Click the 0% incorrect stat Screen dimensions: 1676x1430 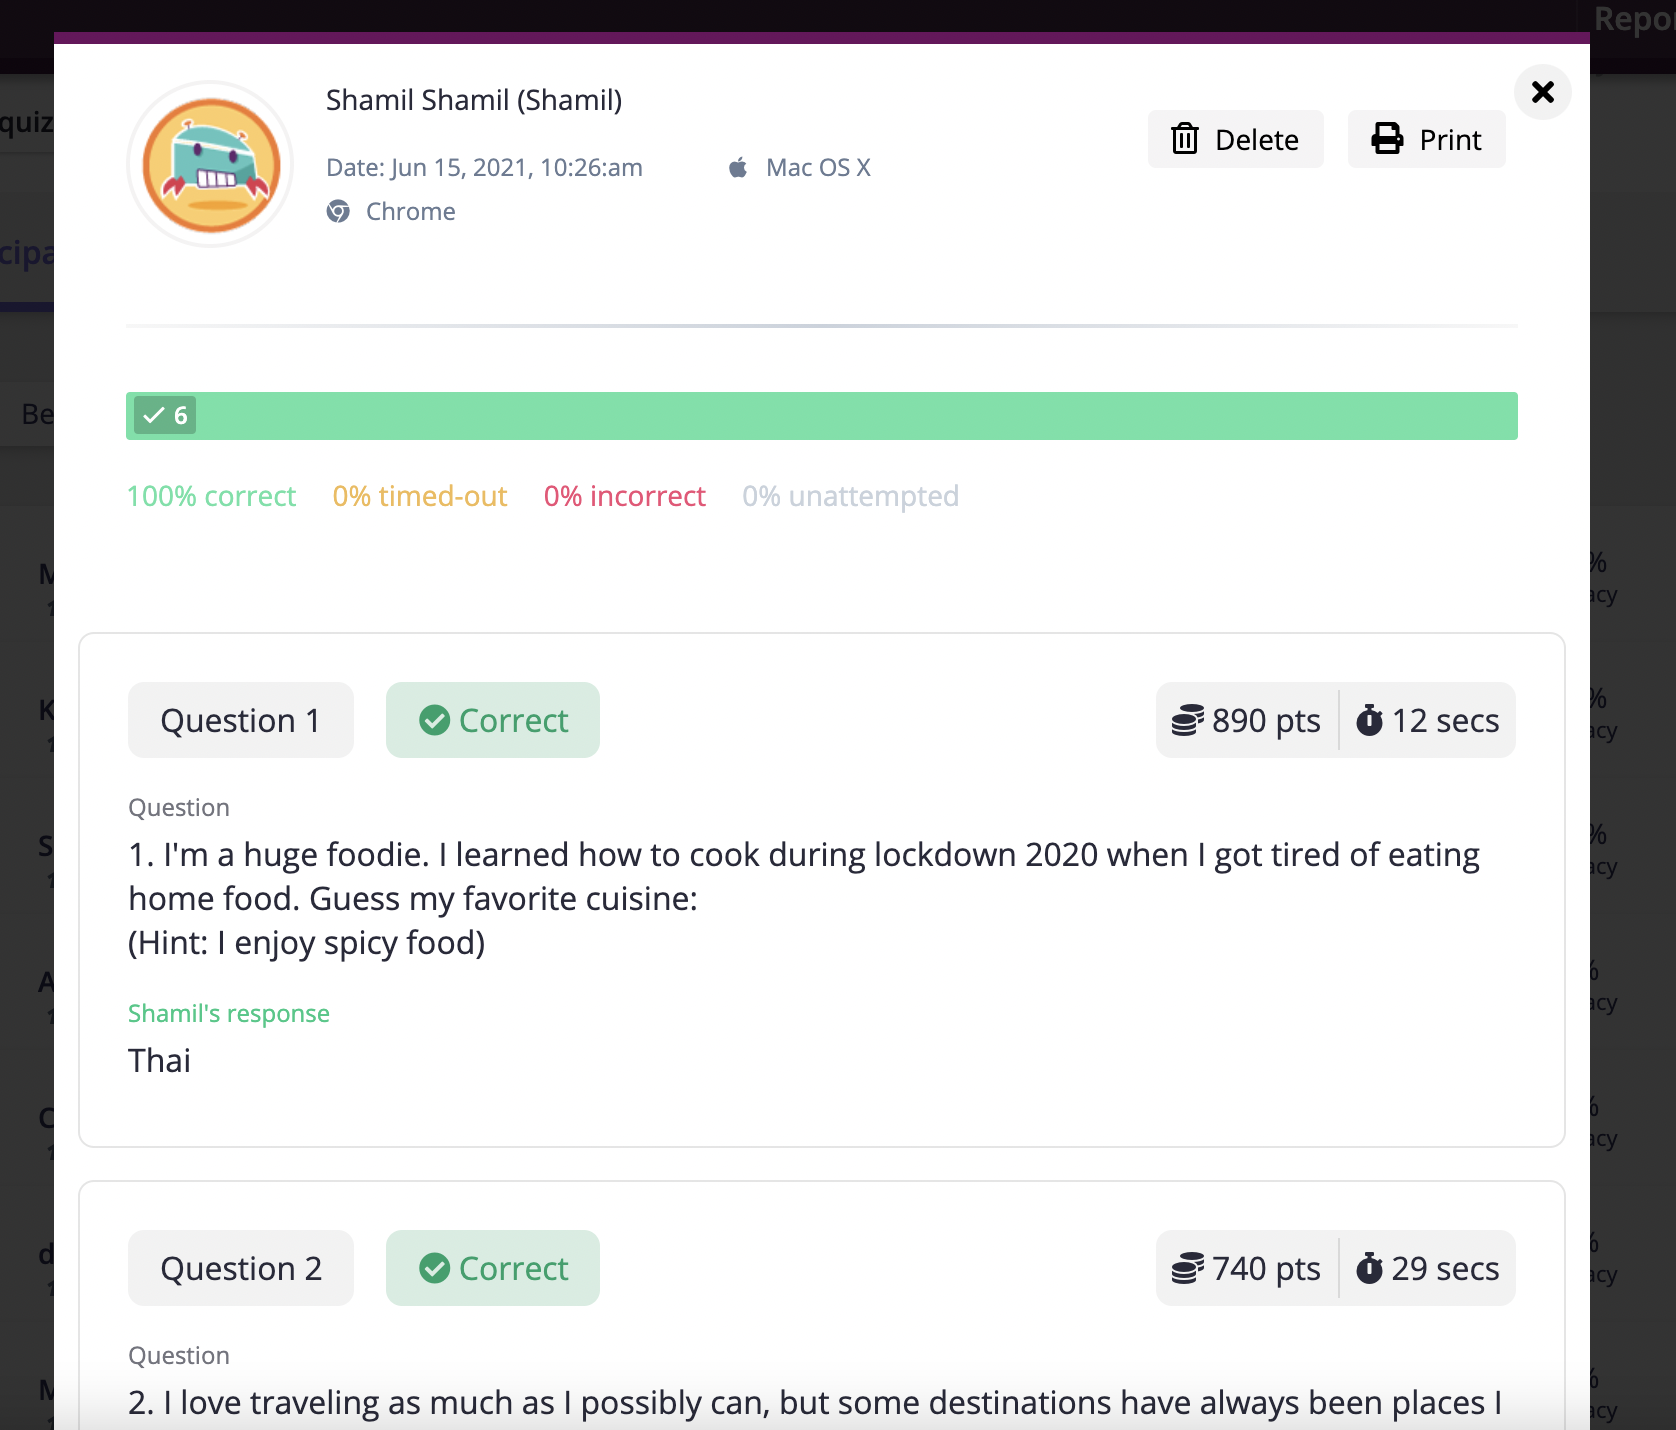(x=625, y=496)
